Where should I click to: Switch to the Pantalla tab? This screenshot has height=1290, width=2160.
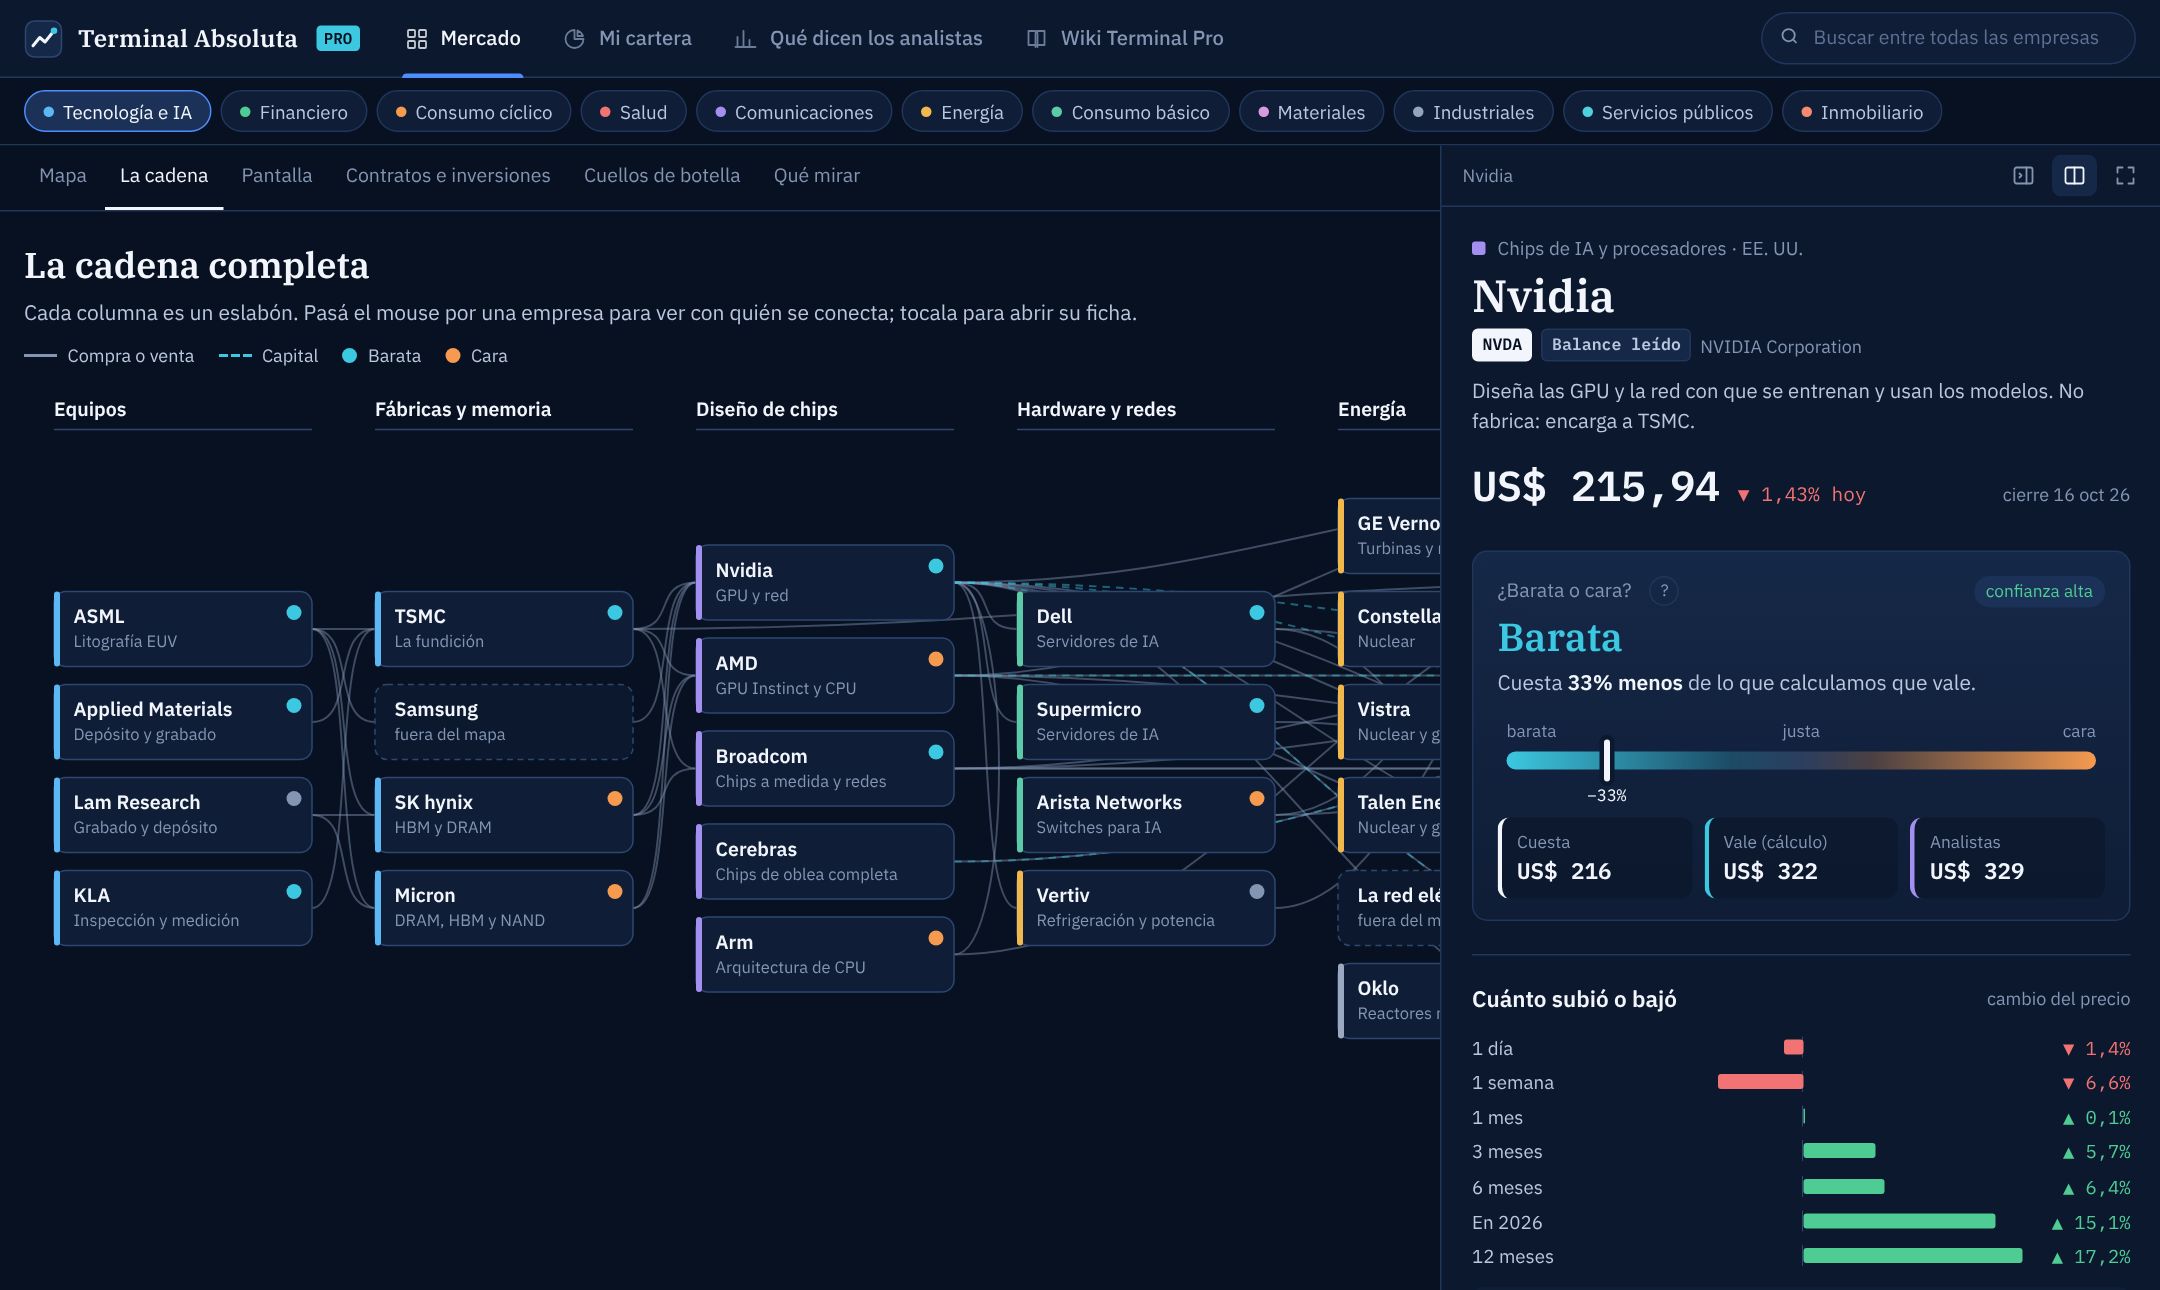pyautogui.click(x=277, y=176)
